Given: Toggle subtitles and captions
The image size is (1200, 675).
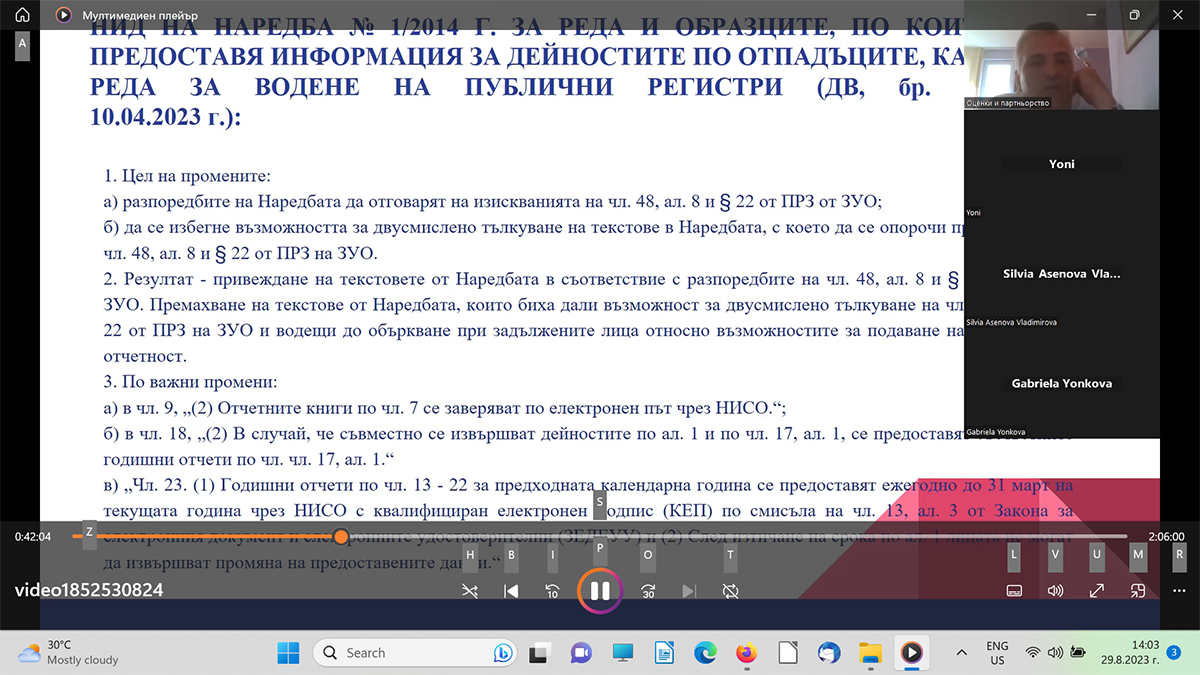Looking at the screenshot, I should point(1014,591).
